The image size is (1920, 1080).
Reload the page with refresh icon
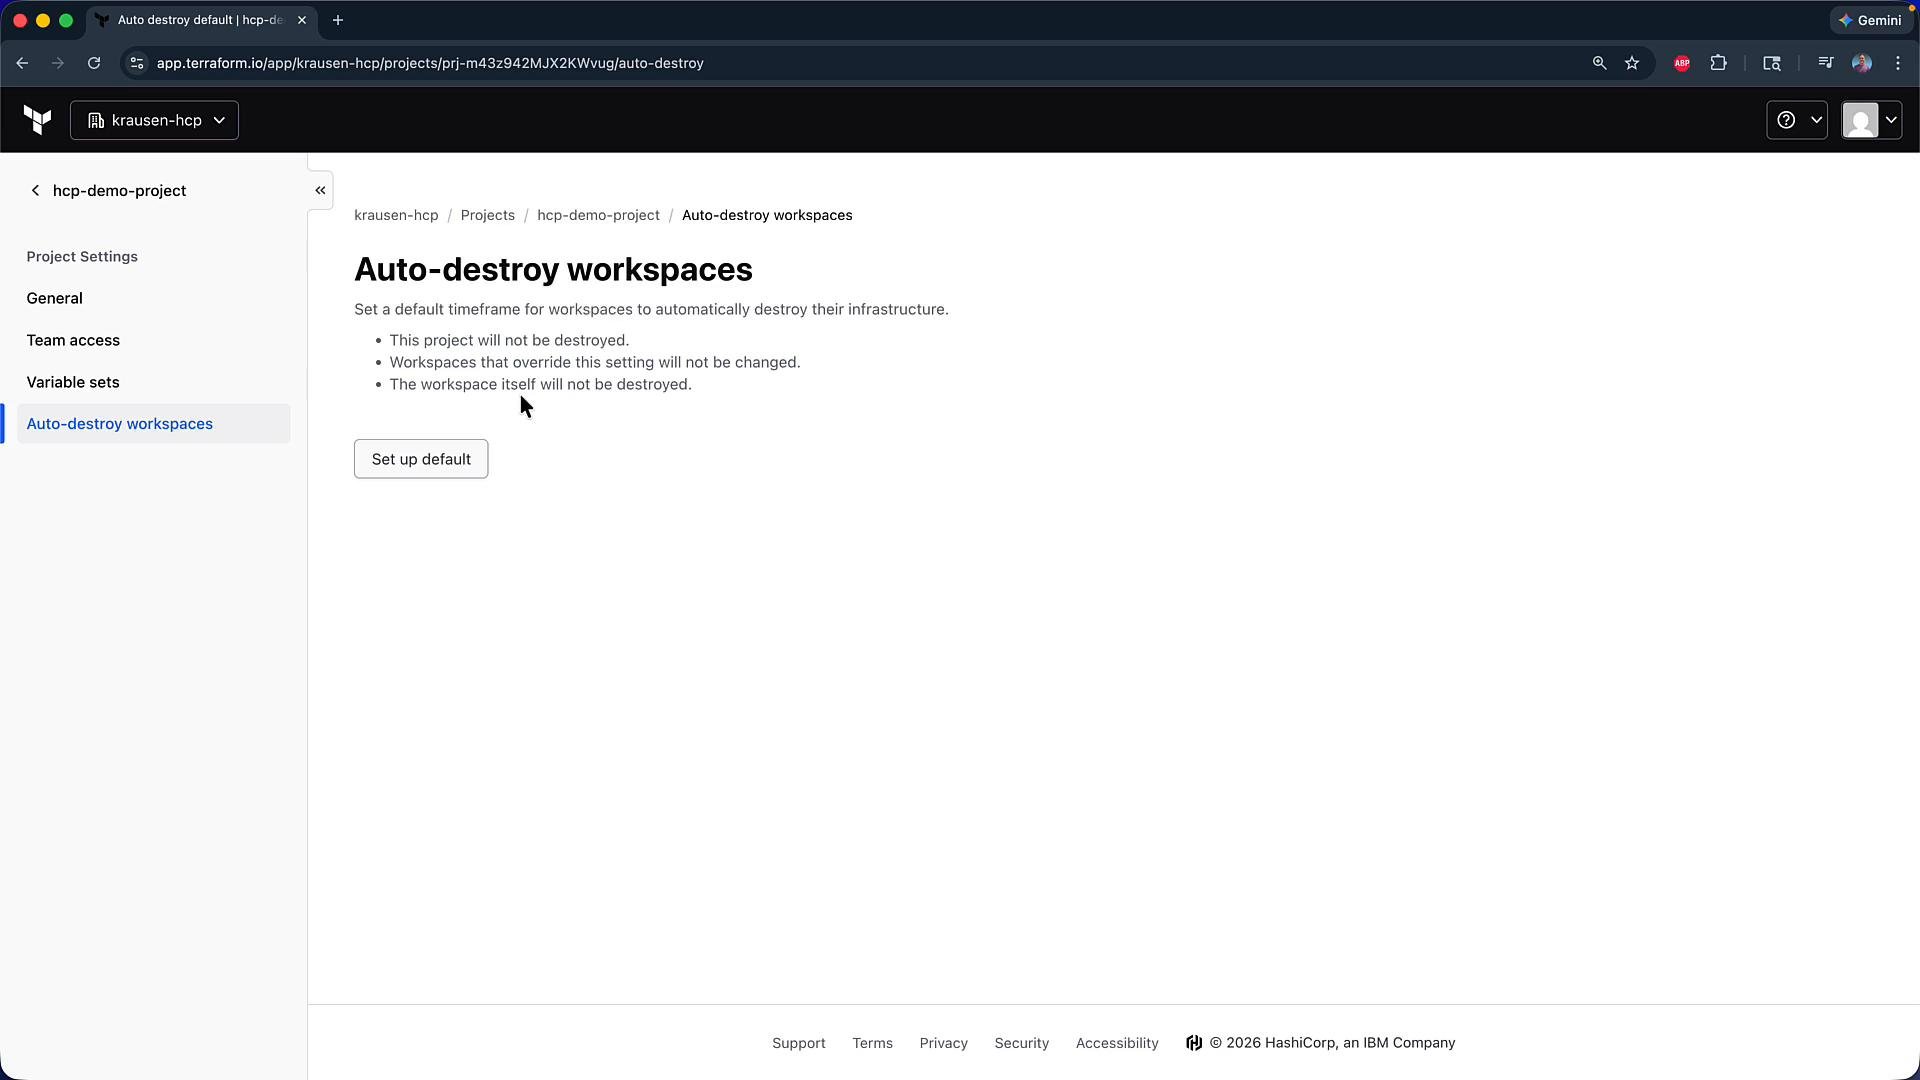94,63
